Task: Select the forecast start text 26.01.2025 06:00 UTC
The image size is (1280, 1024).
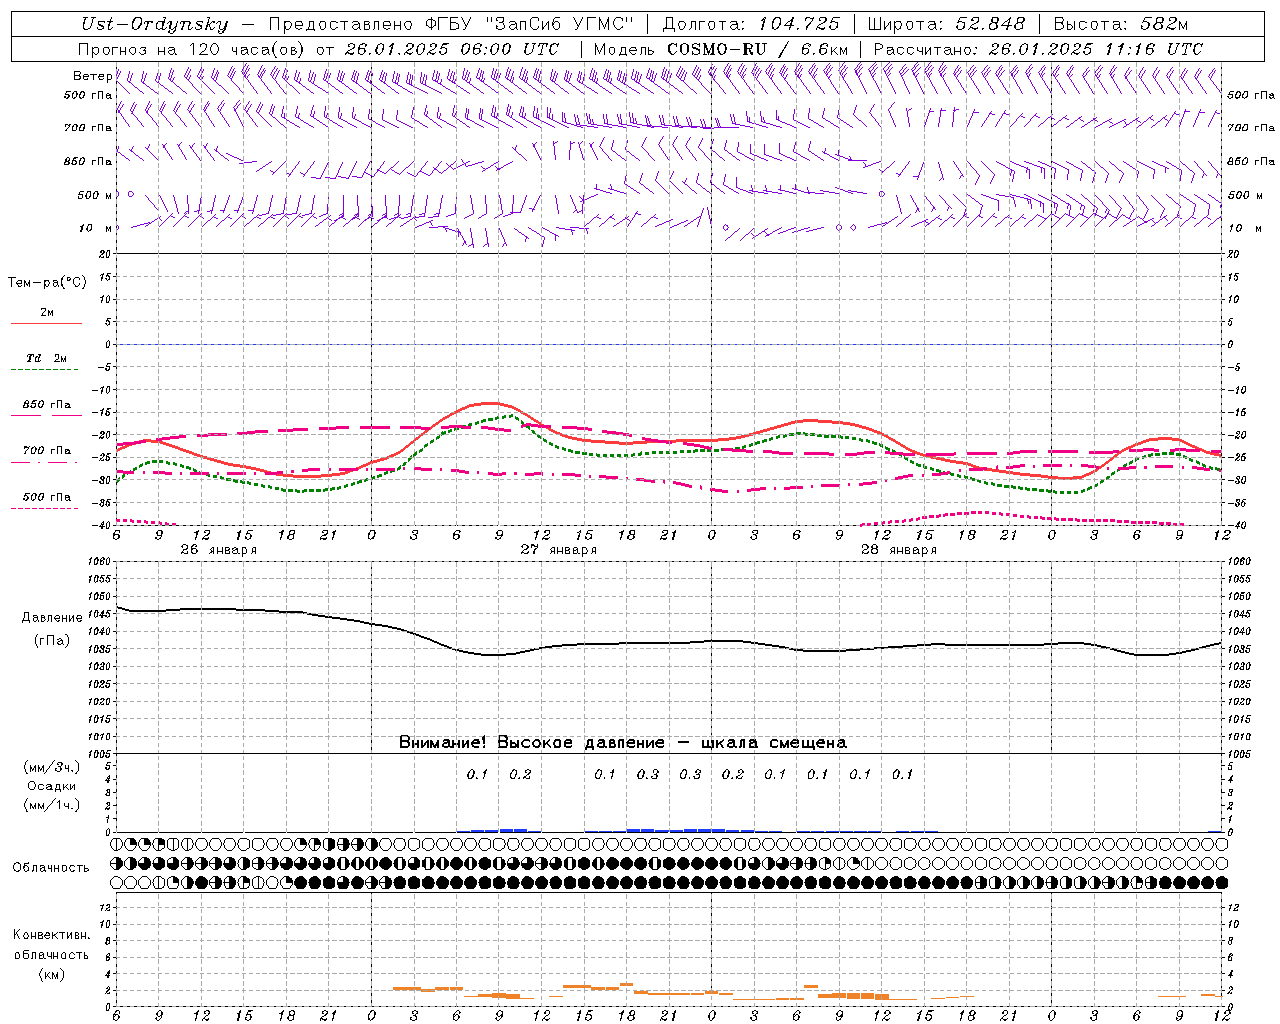Action: tap(452, 49)
